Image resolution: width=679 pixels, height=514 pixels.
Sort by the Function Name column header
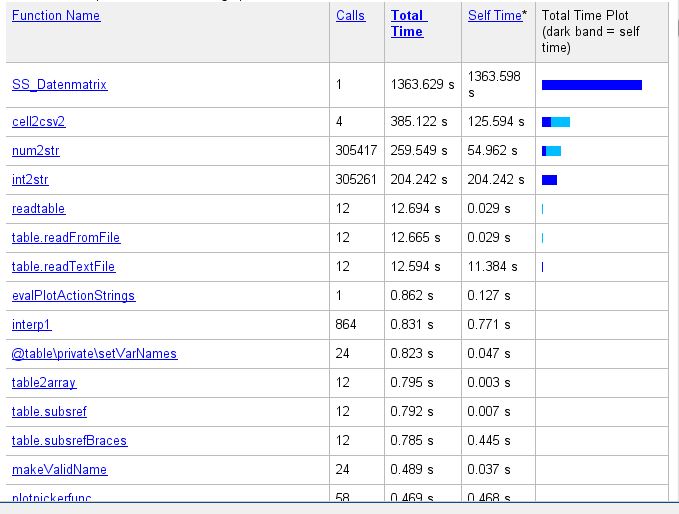tap(56, 16)
